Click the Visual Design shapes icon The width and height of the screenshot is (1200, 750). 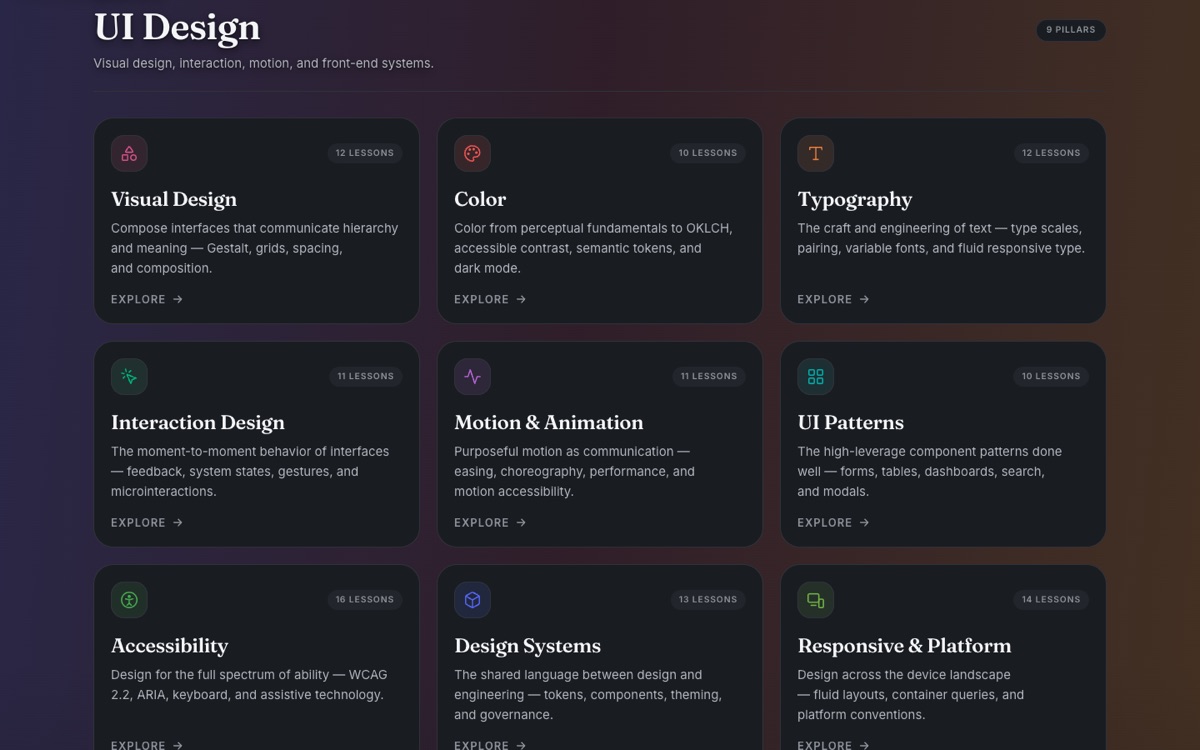129,153
